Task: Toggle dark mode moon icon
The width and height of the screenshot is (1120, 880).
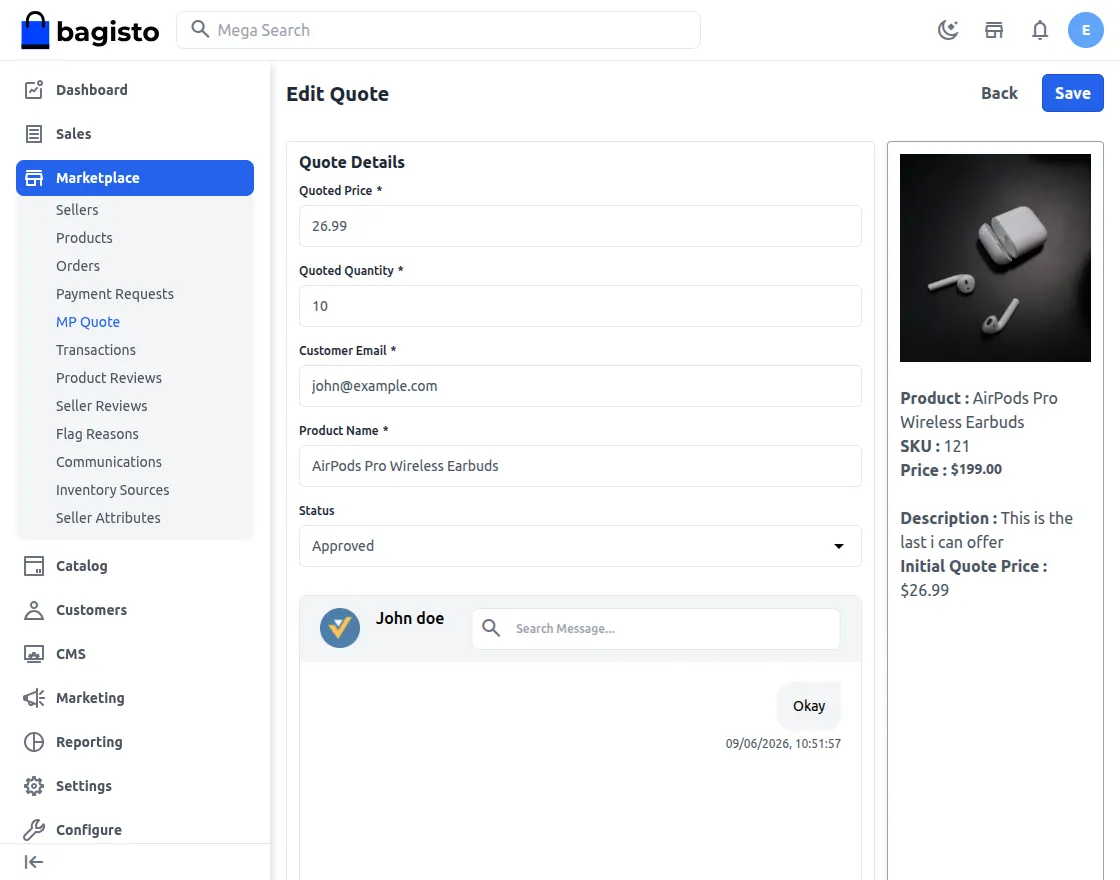Action: (948, 30)
